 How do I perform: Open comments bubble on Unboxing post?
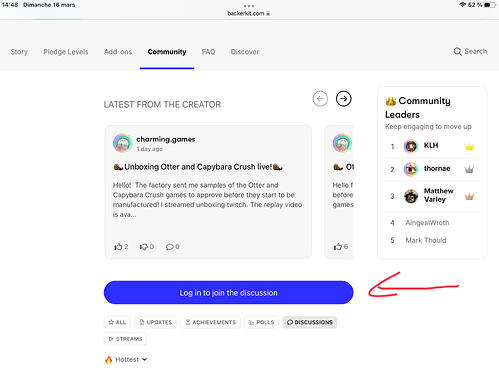pyautogui.click(x=169, y=247)
